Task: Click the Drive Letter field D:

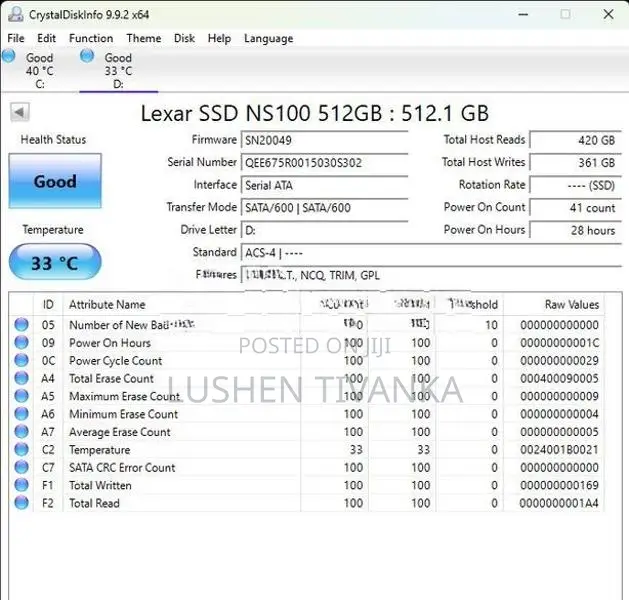Action: coord(325,230)
